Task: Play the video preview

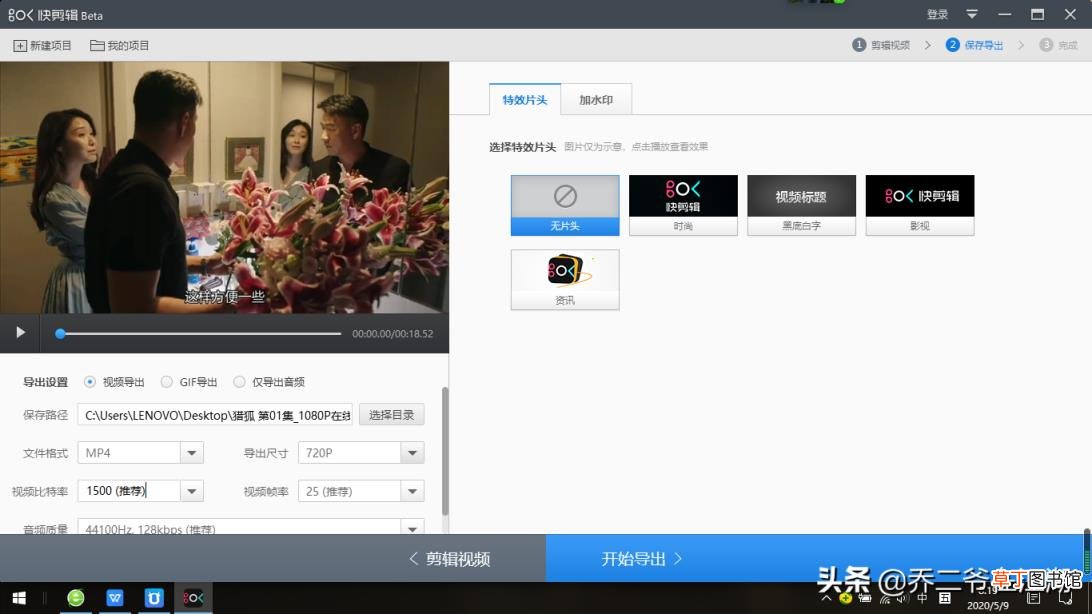Action: click(x=21, y=333)
